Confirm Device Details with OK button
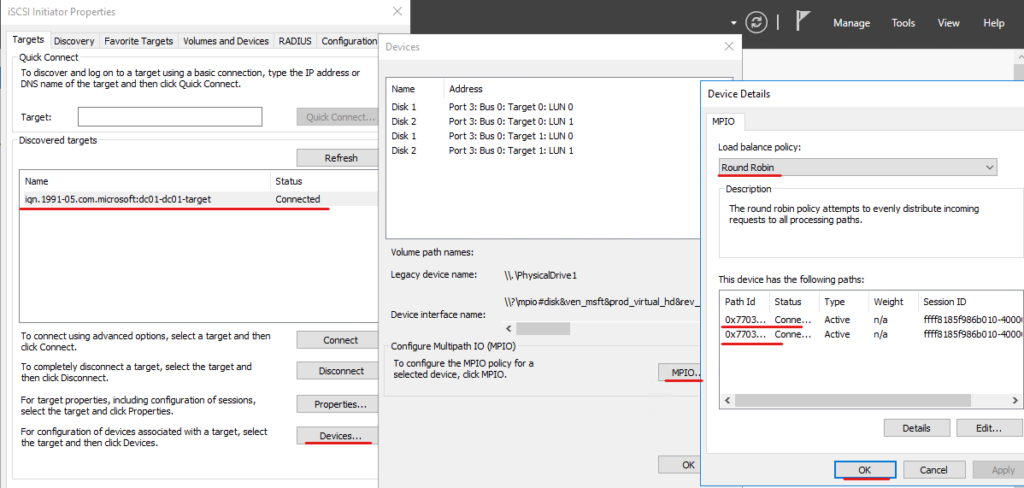 (x=865, y=470)
